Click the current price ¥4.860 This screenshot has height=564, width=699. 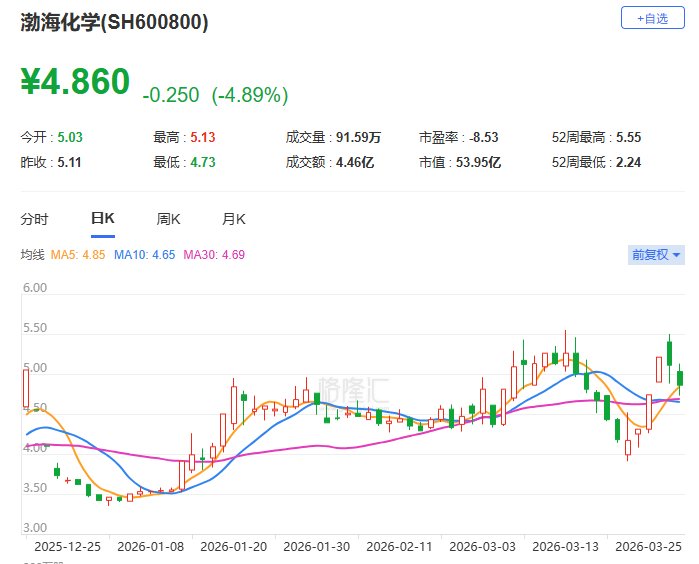(75, 82)
